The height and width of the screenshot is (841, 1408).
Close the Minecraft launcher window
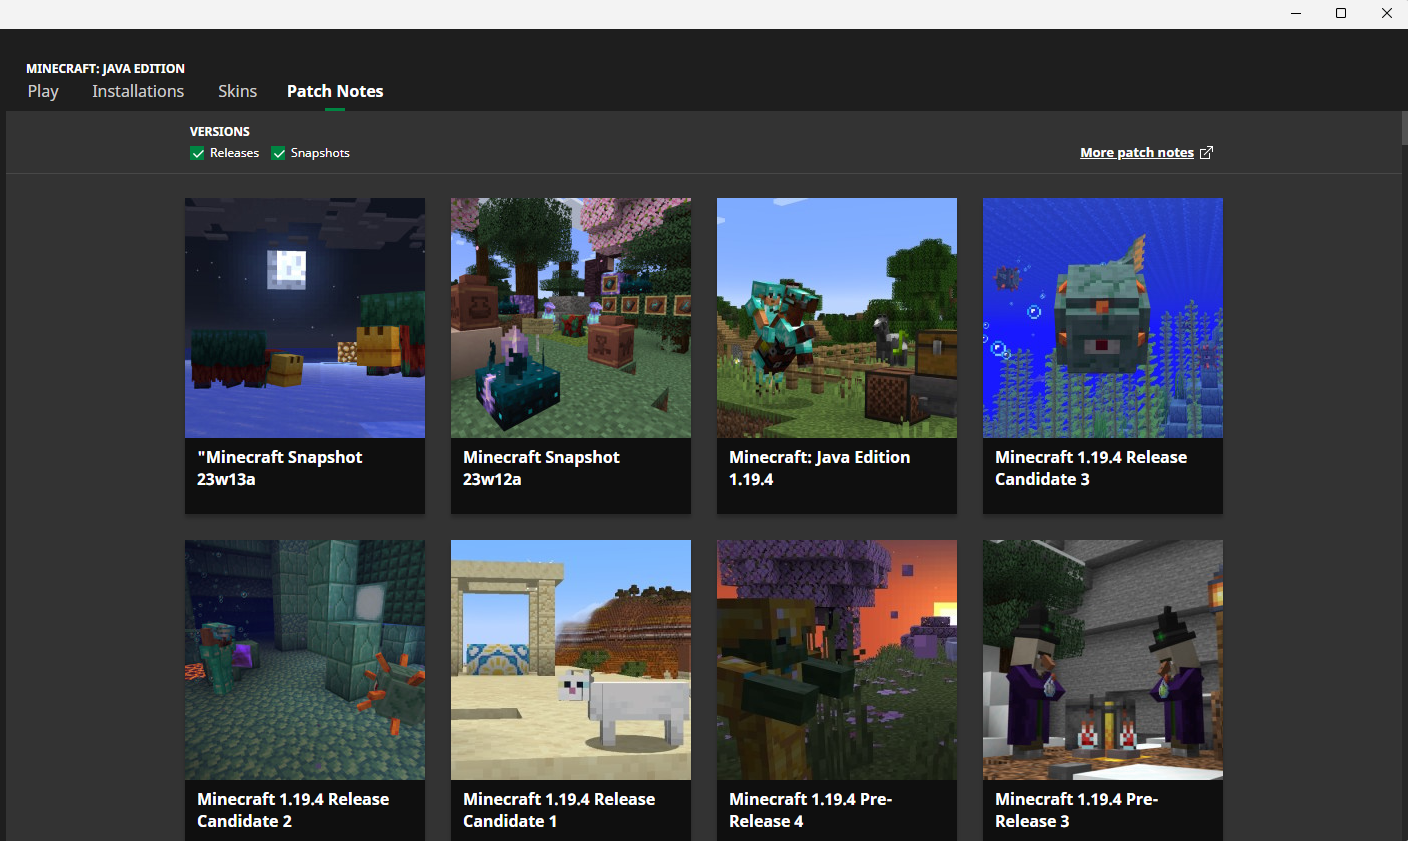(1386, 14)
